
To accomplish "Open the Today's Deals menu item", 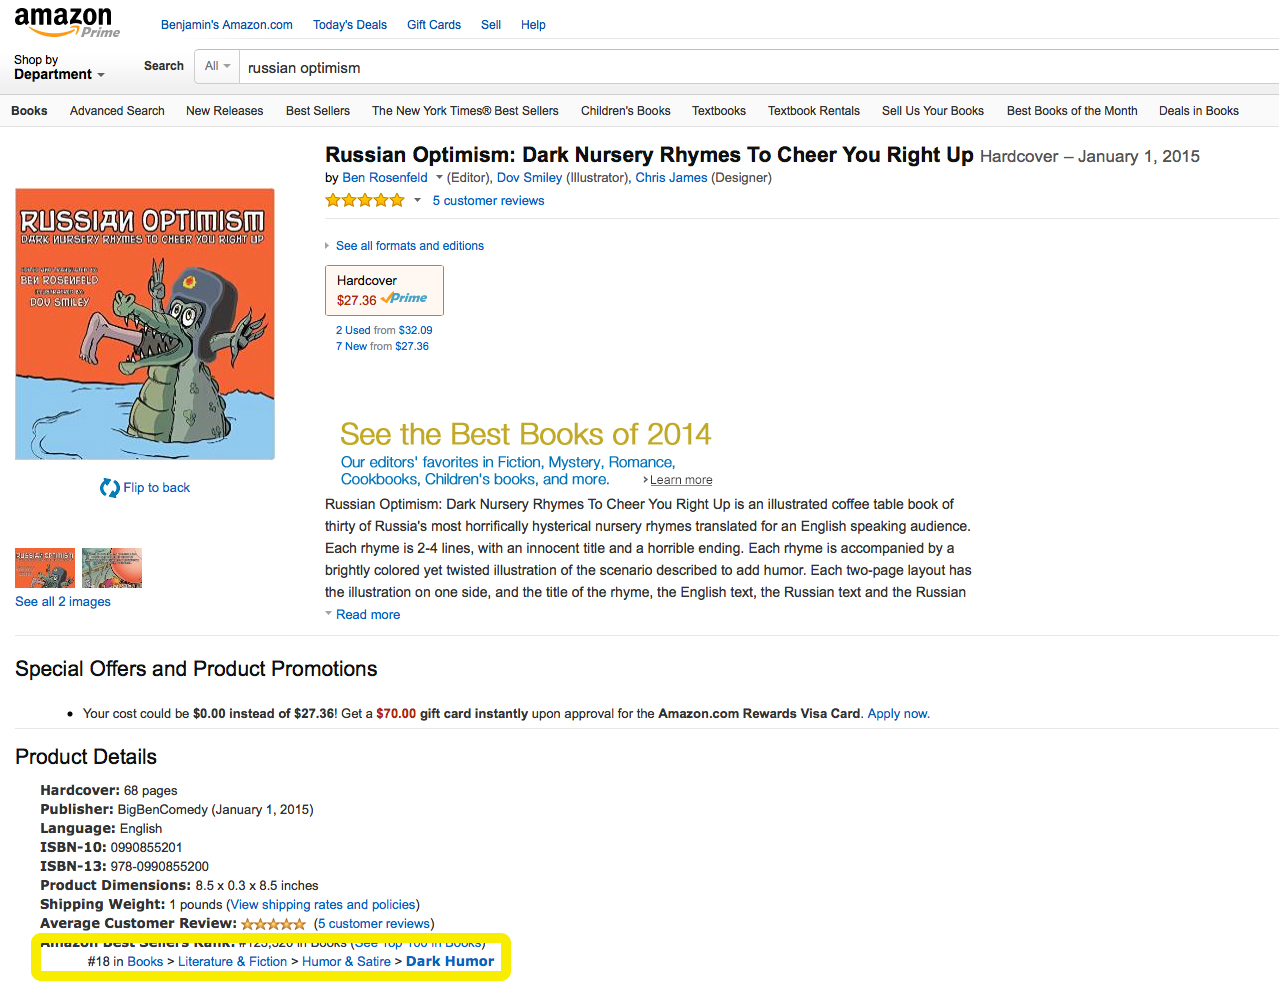I will pyautogui.click(x=349, y=25).
